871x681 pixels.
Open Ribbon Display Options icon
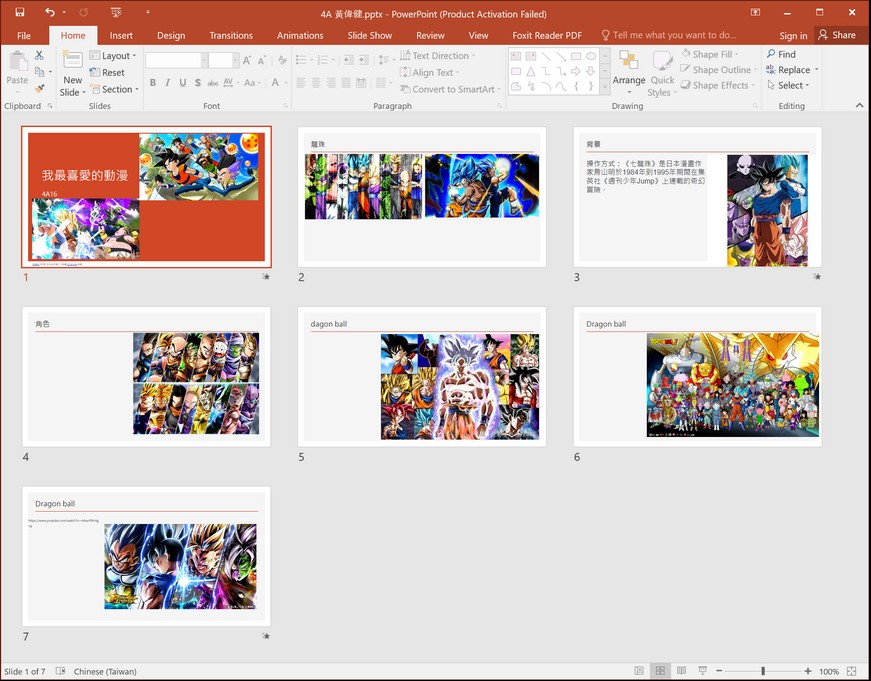pyautogui.click(x=755, y=12)
